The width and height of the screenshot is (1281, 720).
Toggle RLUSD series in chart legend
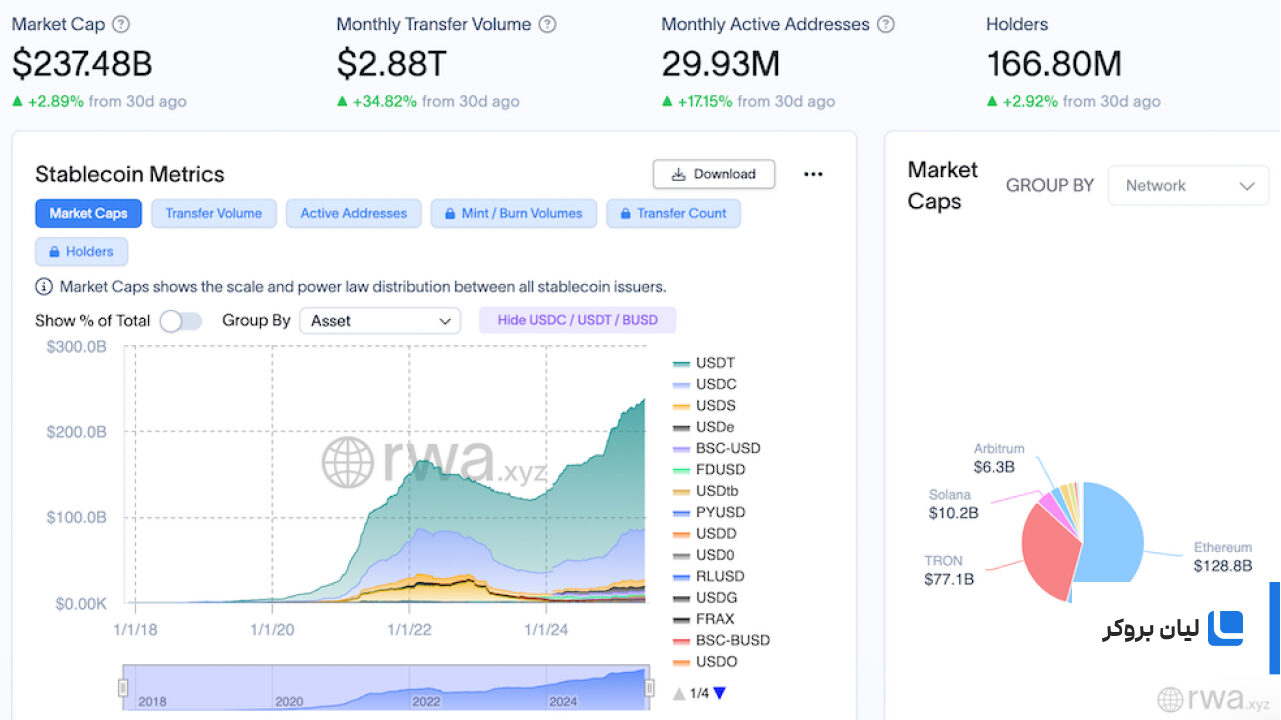point(708,576)
